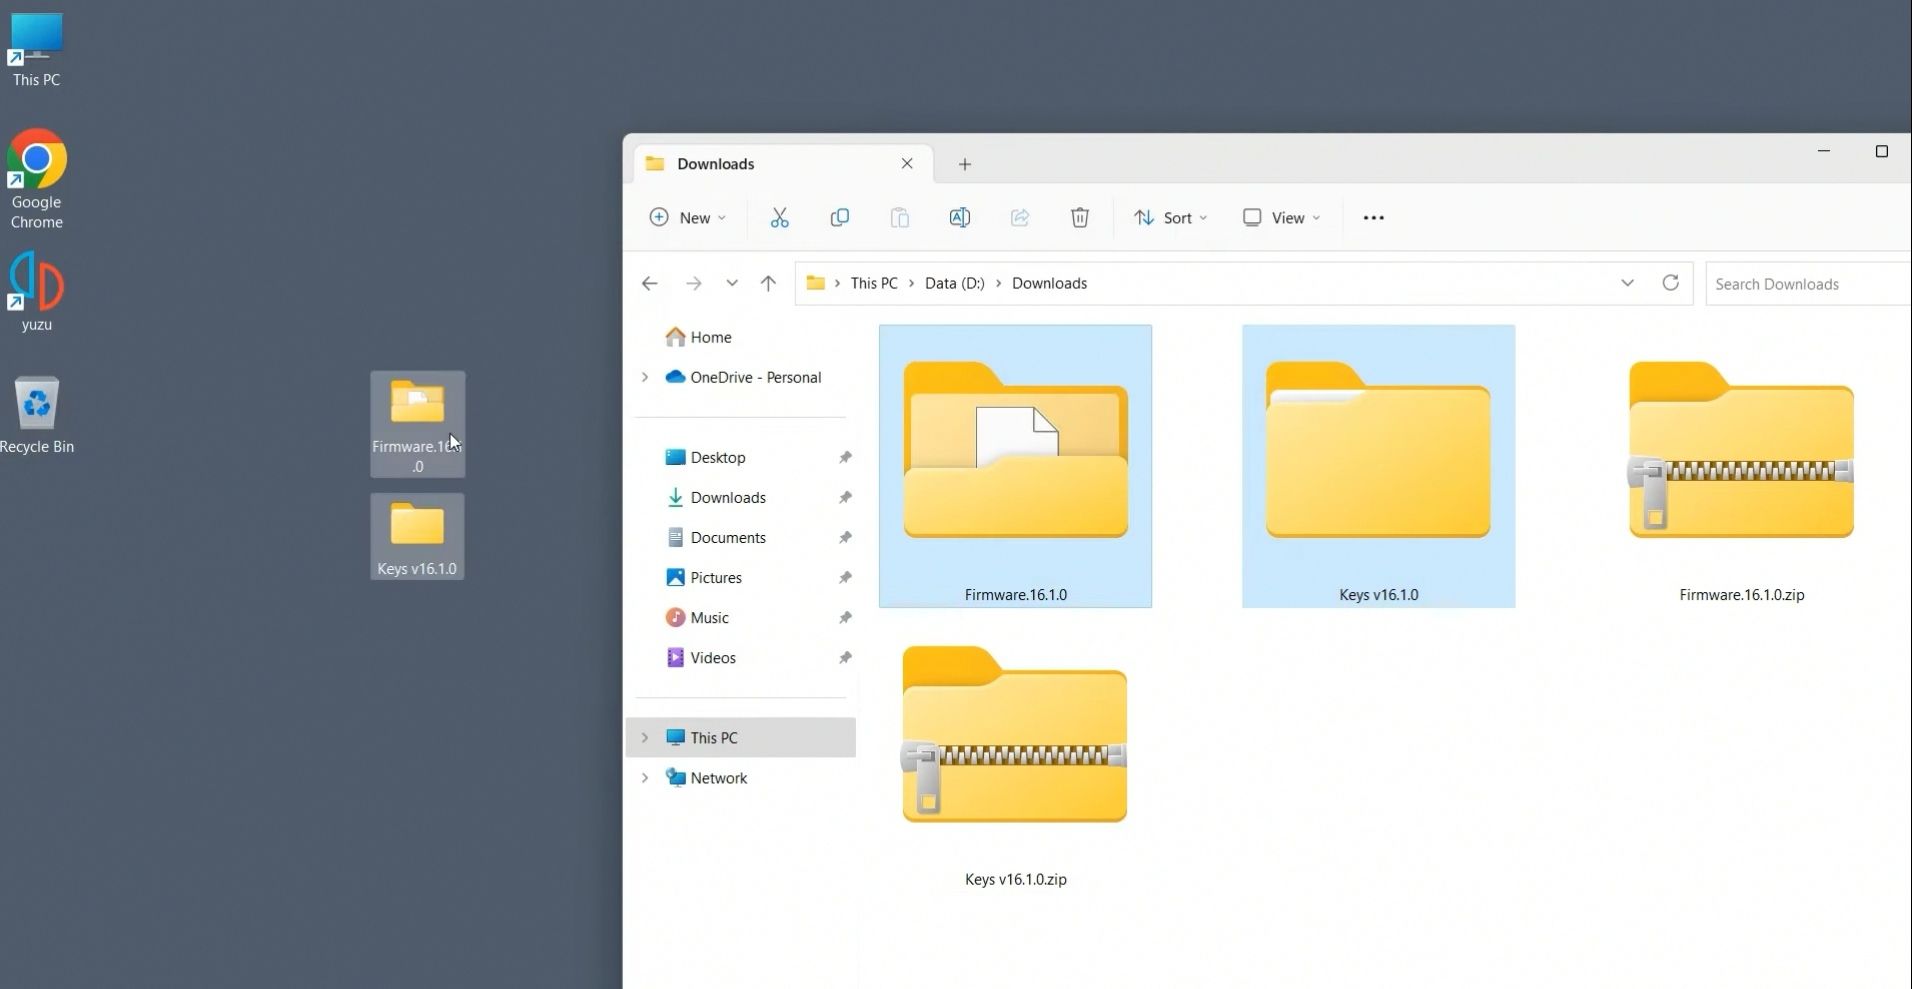Click the Cut scissors icon in toolbar
This screenshot has height=989, width=1912.
pyautogui.click(x=779, y=218)
